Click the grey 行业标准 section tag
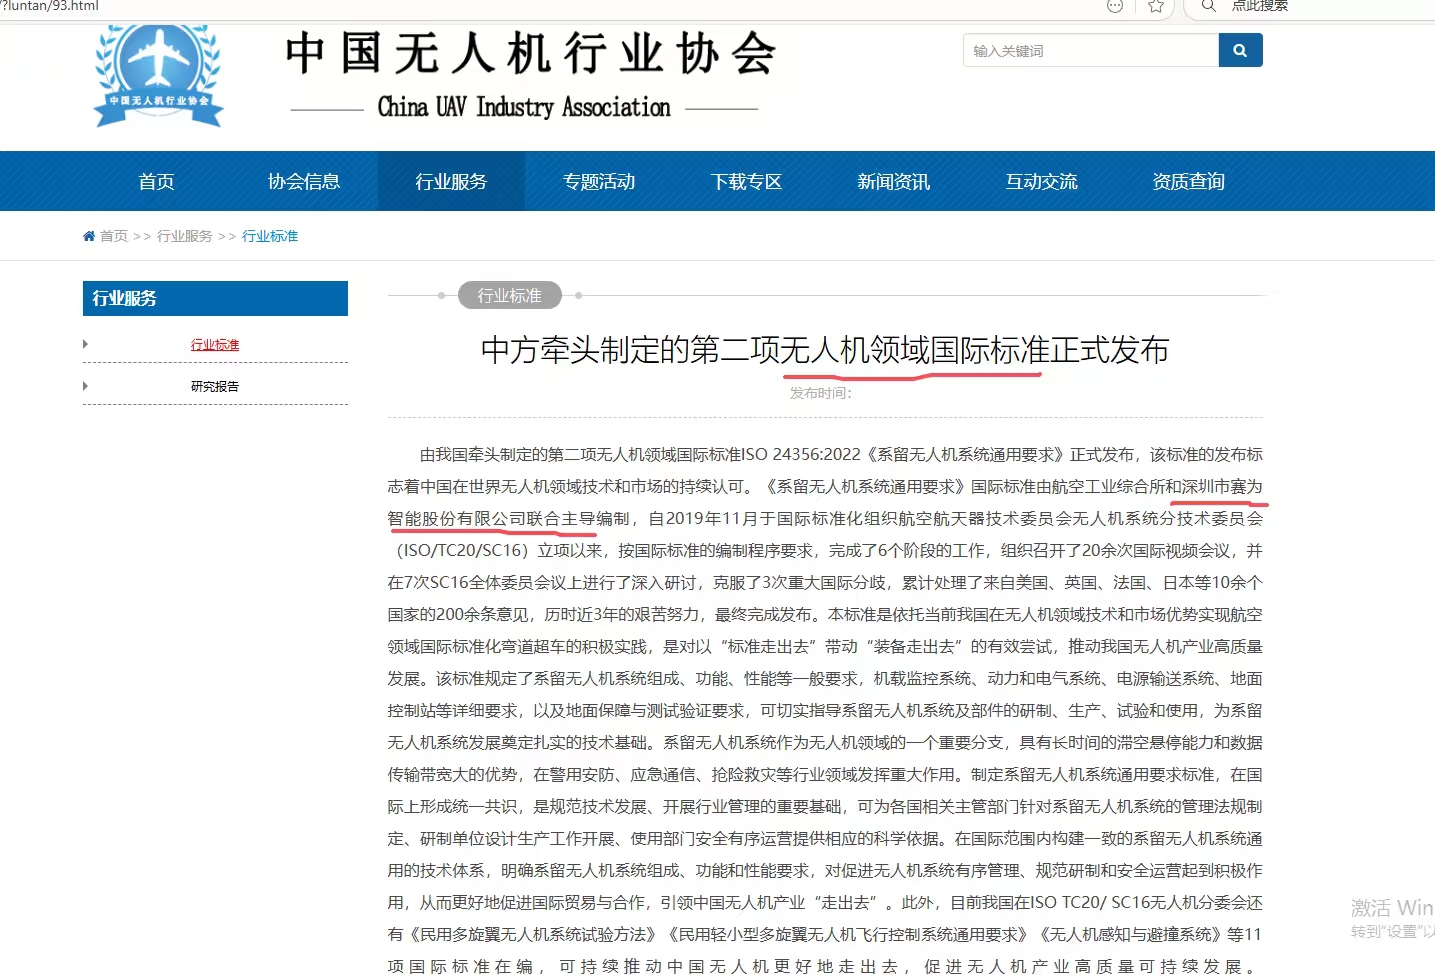1435x975 pixels. click(x=510, y=295)
